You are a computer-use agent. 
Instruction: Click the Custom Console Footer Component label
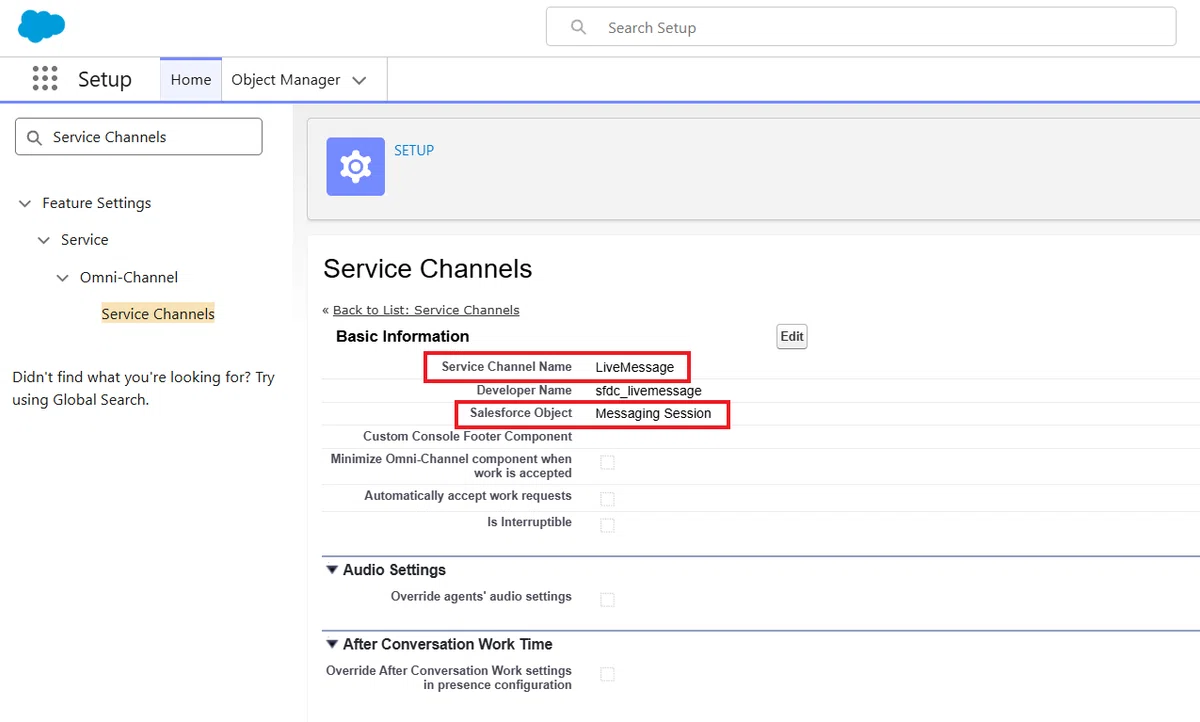pos(468,436)
